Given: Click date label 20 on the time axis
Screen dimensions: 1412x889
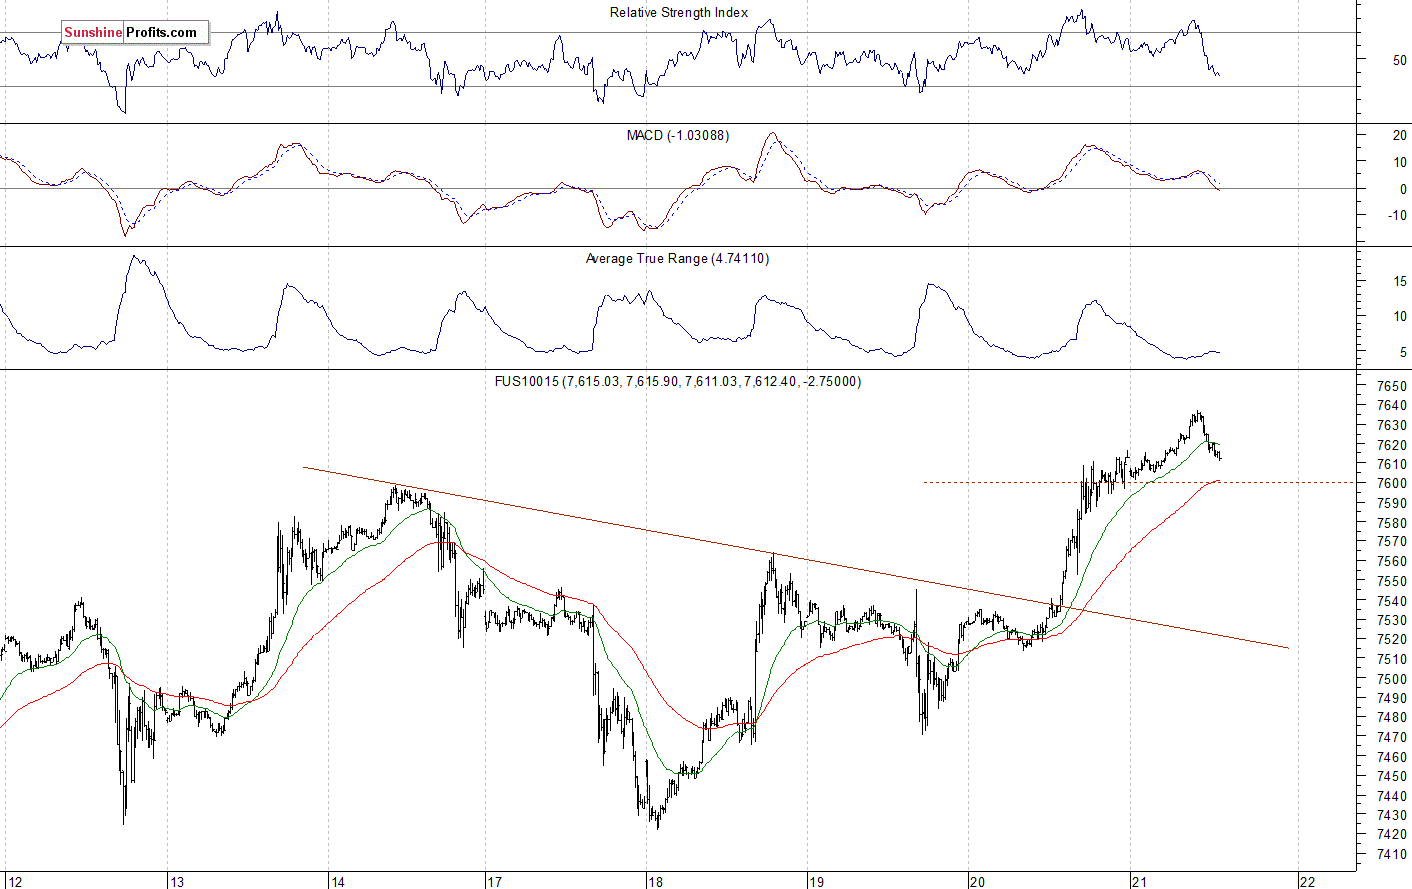Looking at the screenshot, I should pyautogui.click(x=977, y=882).
